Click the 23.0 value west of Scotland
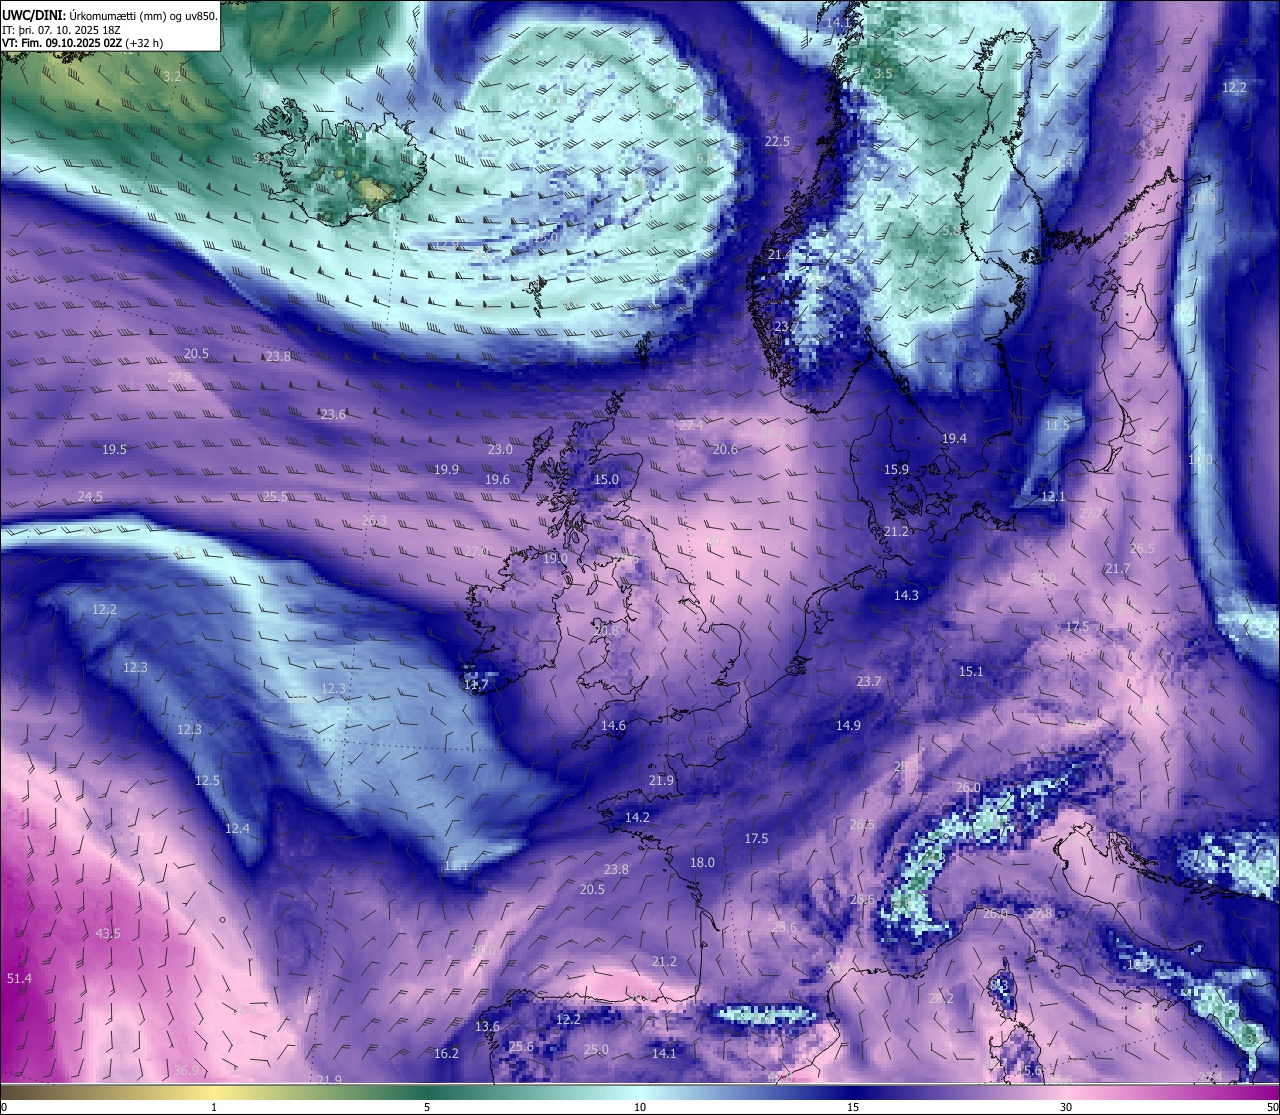 tap(500, 450)
